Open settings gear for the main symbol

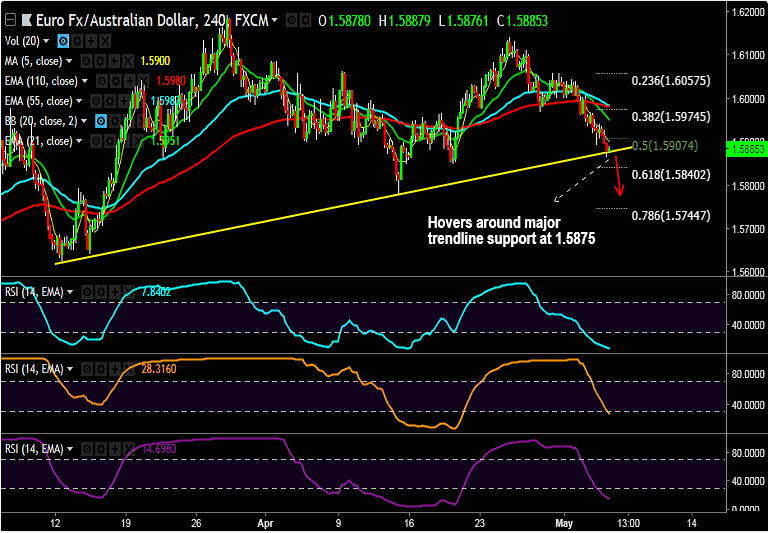point(306,20)
